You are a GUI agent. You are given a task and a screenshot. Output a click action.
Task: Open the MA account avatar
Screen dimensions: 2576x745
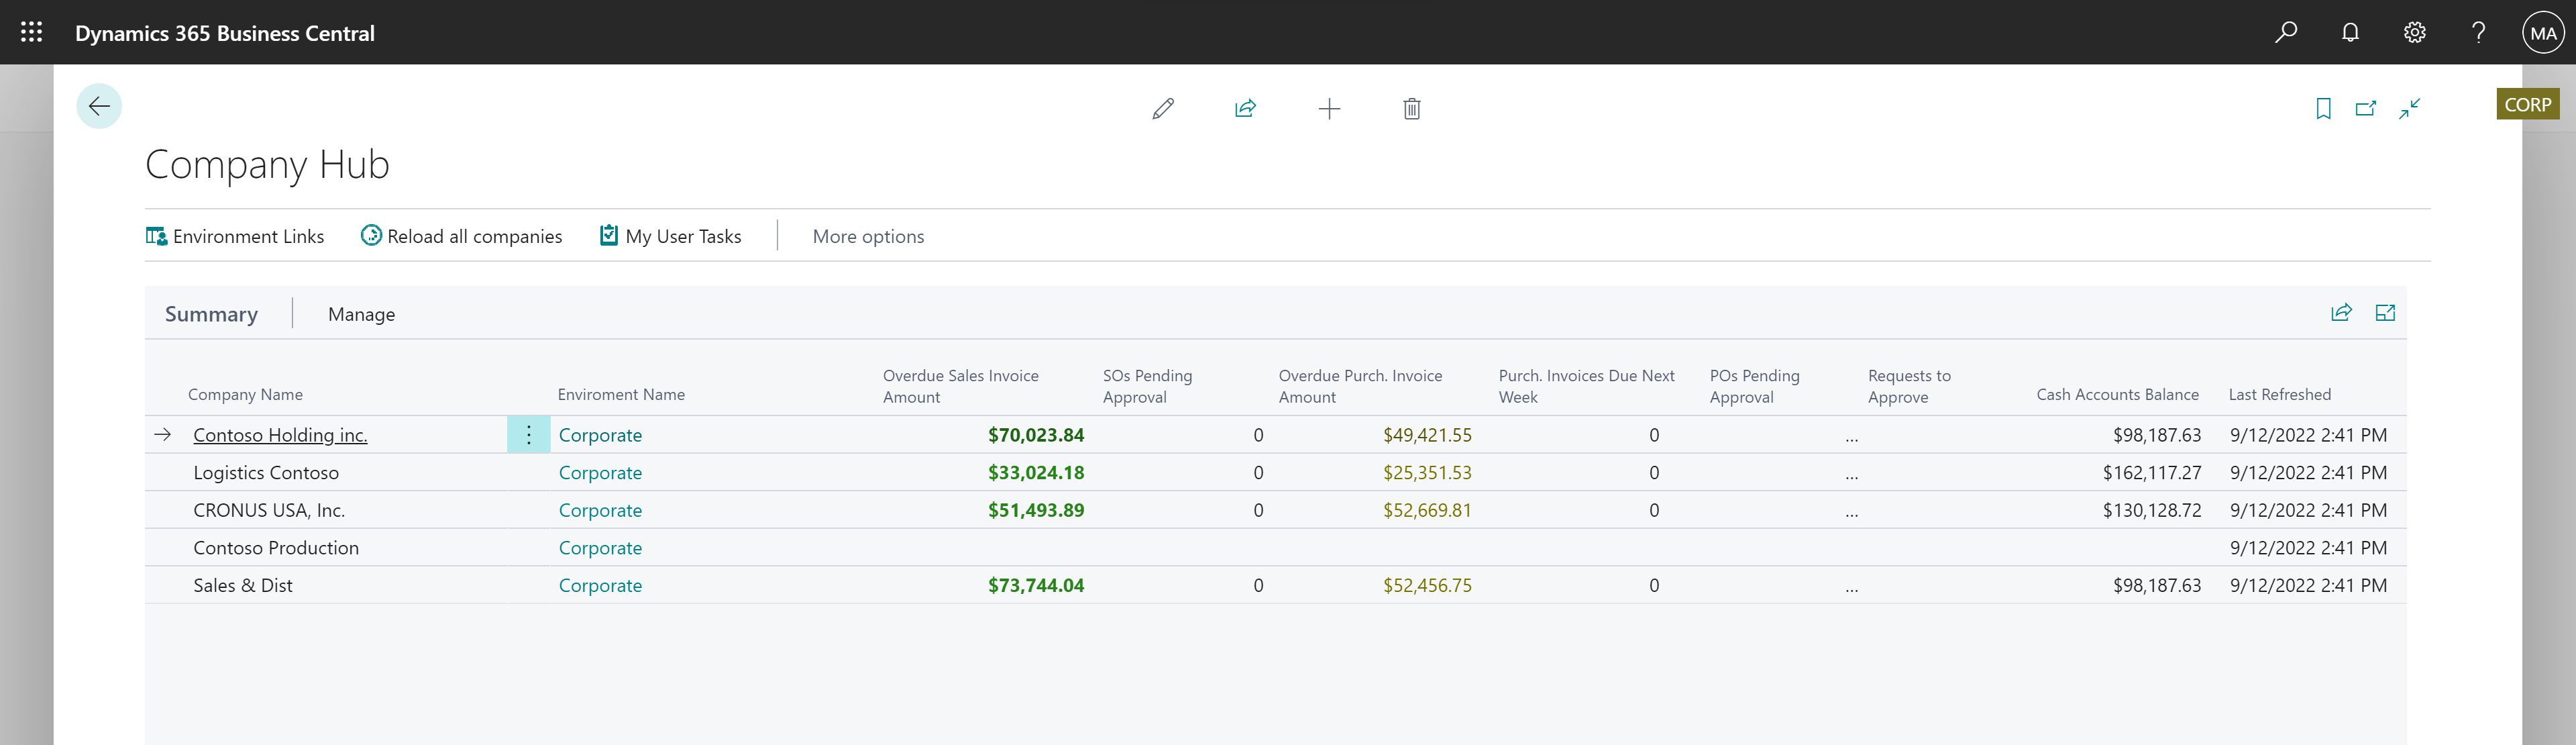pos(2542,32)
